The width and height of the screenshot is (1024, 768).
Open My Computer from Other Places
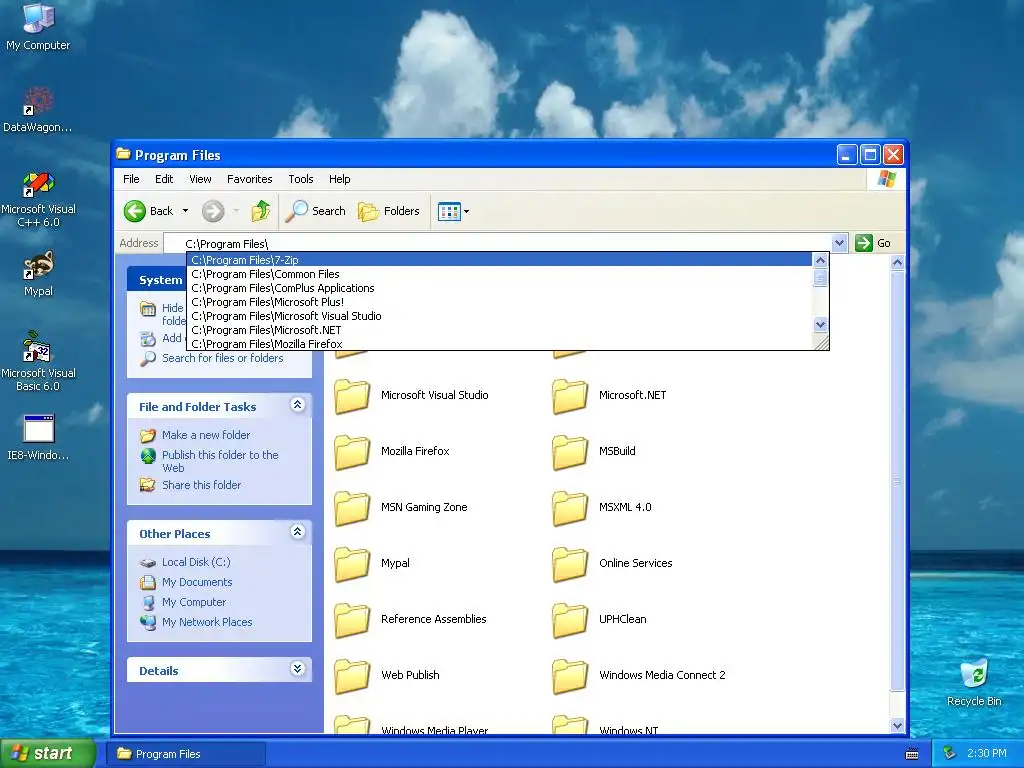[x=194, y=602]
